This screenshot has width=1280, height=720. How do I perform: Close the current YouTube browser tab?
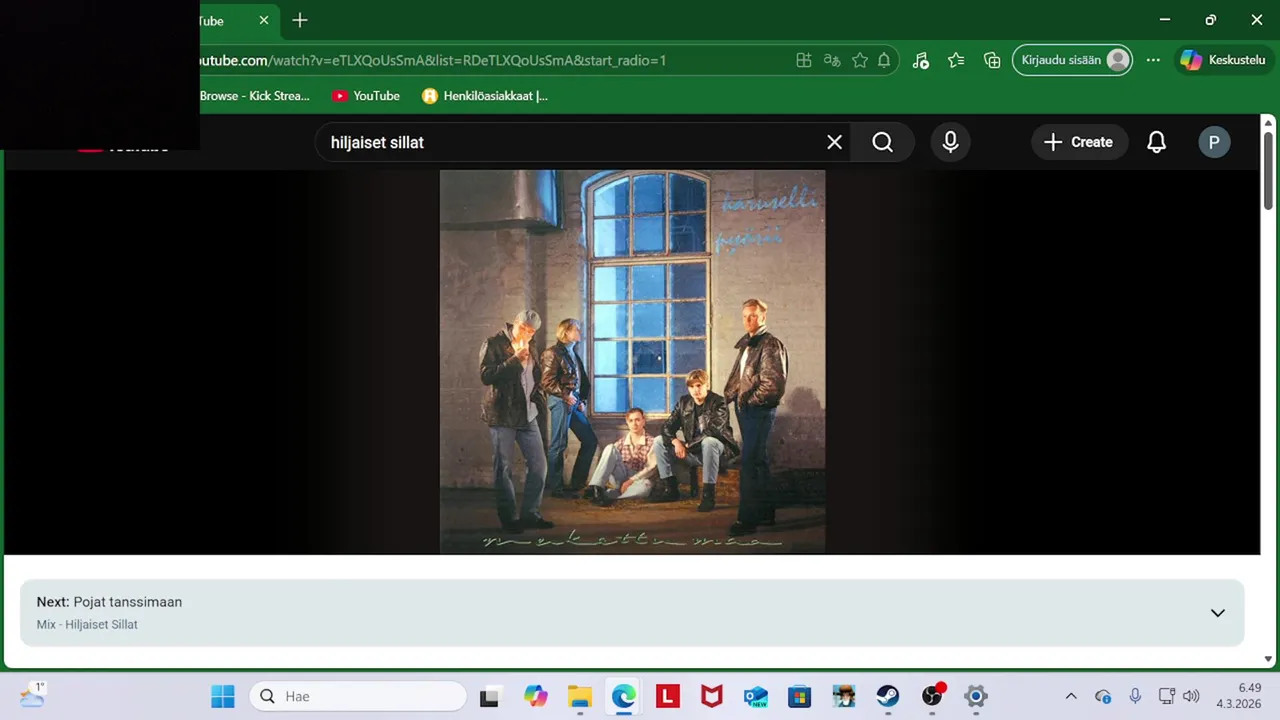pos(264,20)
